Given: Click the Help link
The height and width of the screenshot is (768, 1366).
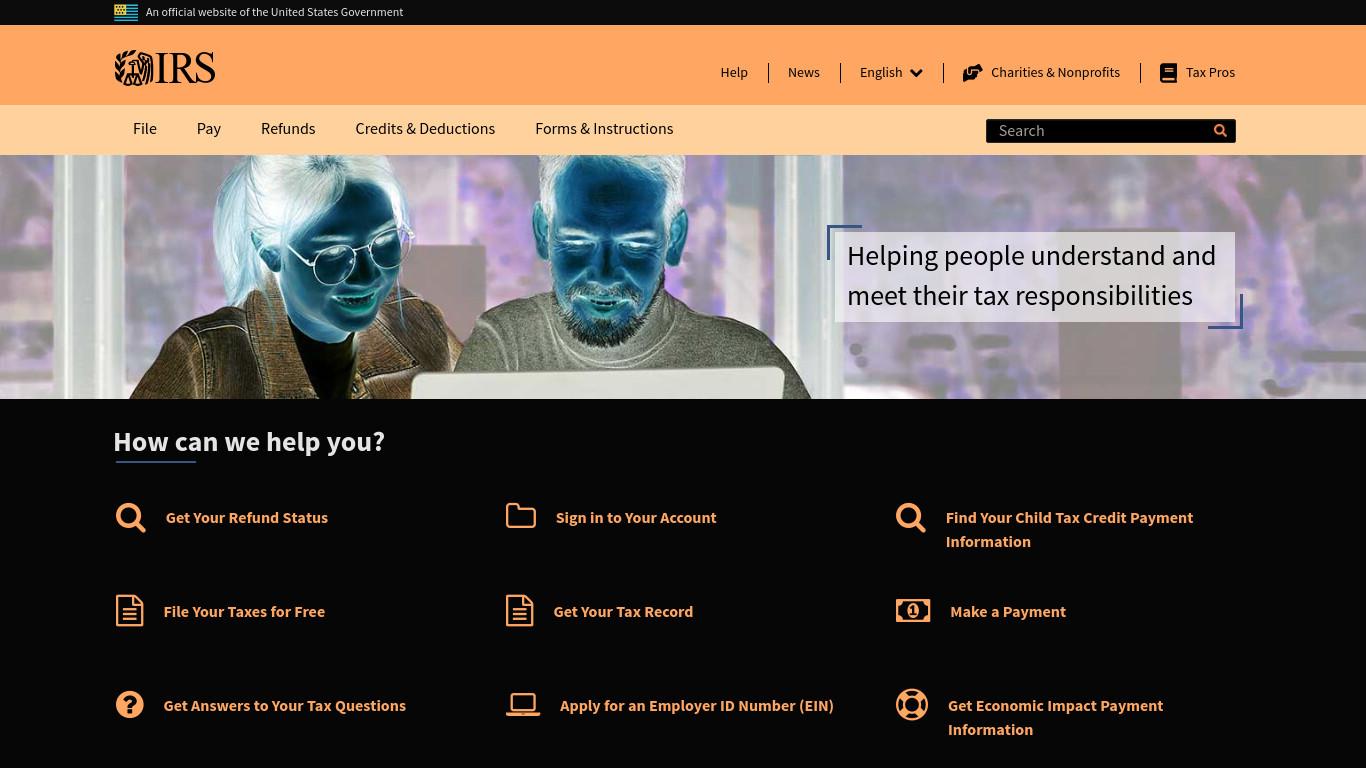Looking at the screenshot, I should (x=734, y=73).
